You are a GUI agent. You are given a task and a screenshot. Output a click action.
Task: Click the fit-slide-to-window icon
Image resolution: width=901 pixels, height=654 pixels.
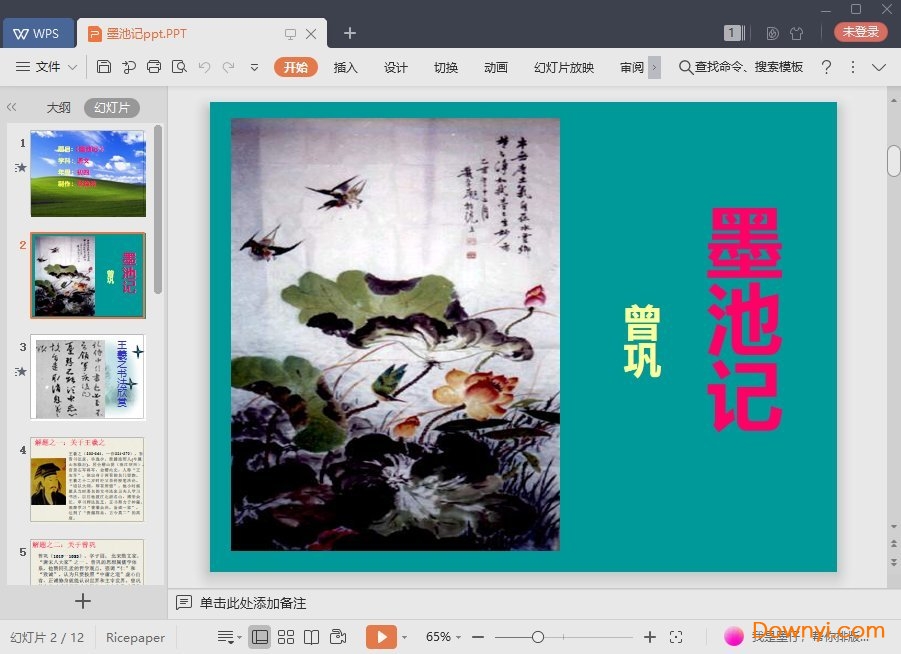coord(677,637)
